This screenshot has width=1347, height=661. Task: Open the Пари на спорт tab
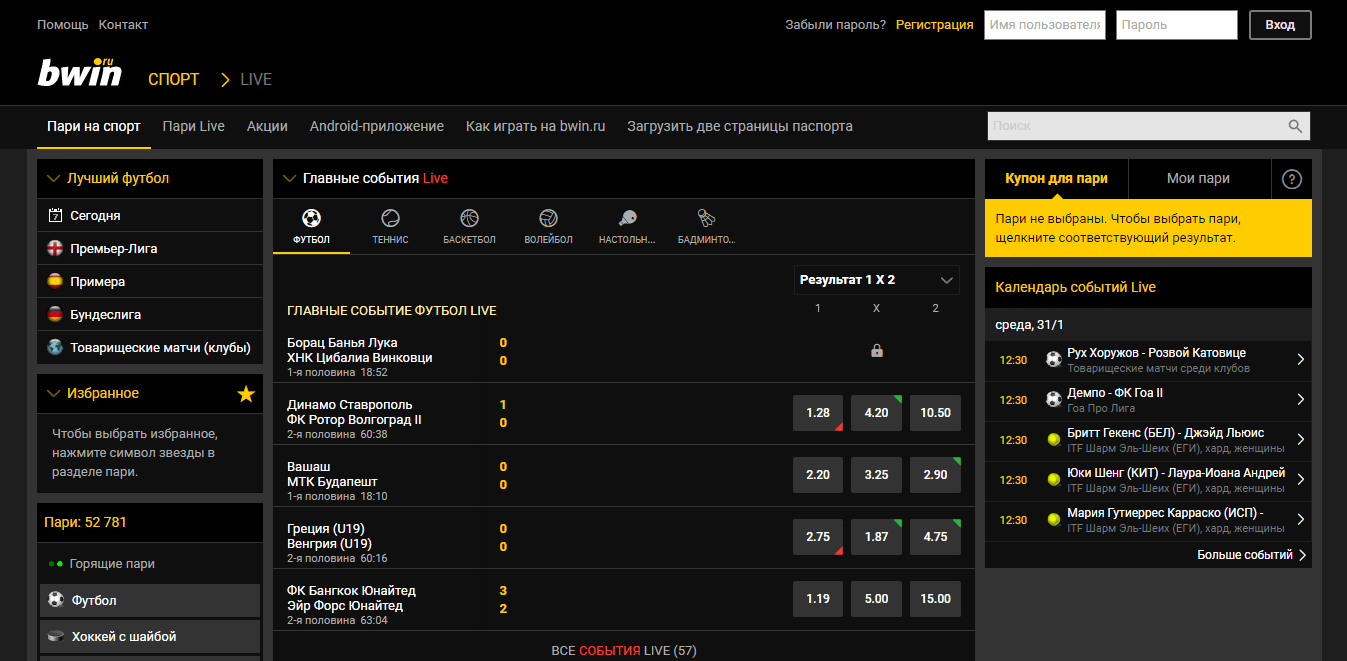(x=94, y=126)
